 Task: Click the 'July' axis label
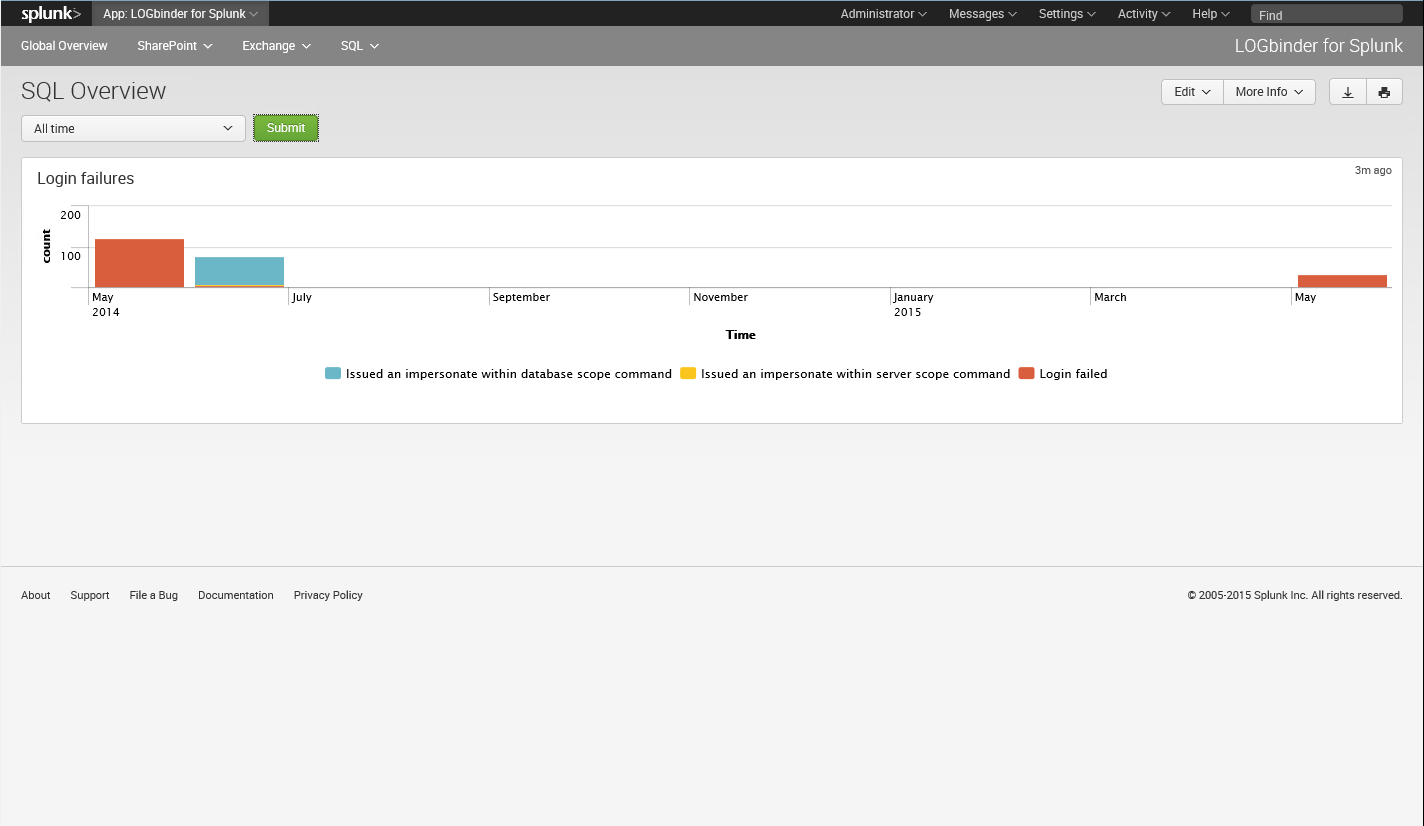[x=302, y=297]
